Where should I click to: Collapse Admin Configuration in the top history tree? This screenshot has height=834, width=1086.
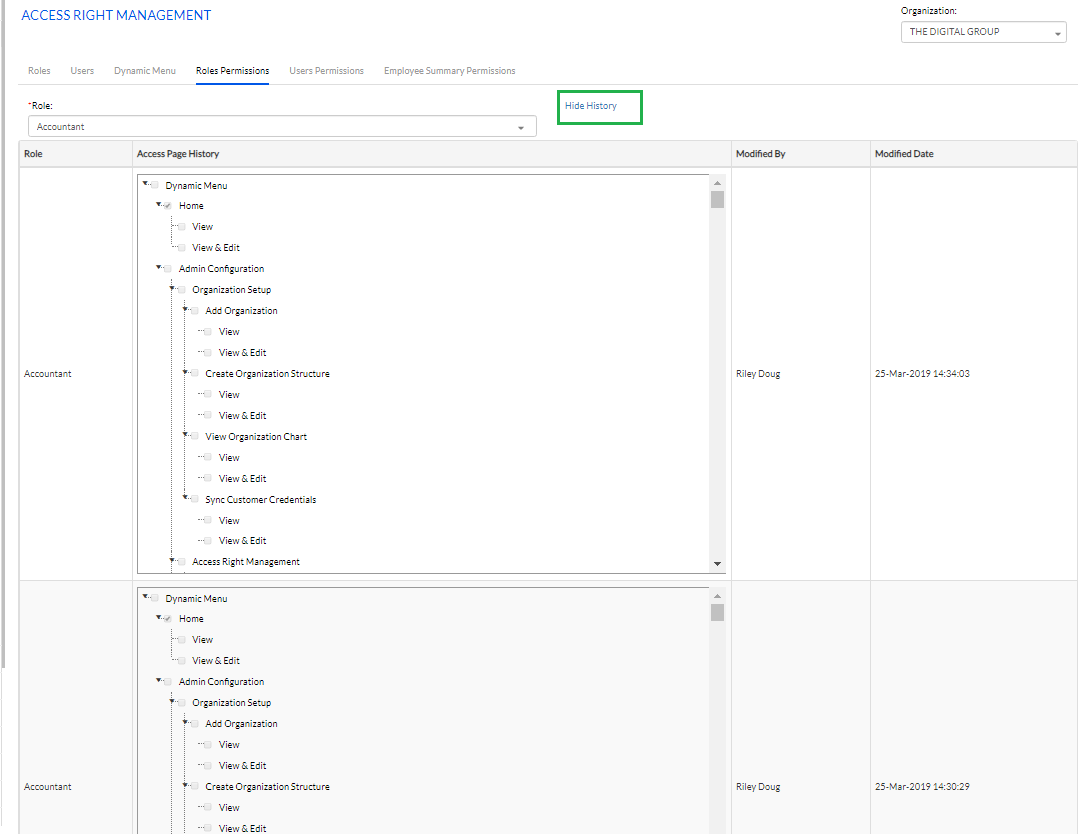coord(158,267)
